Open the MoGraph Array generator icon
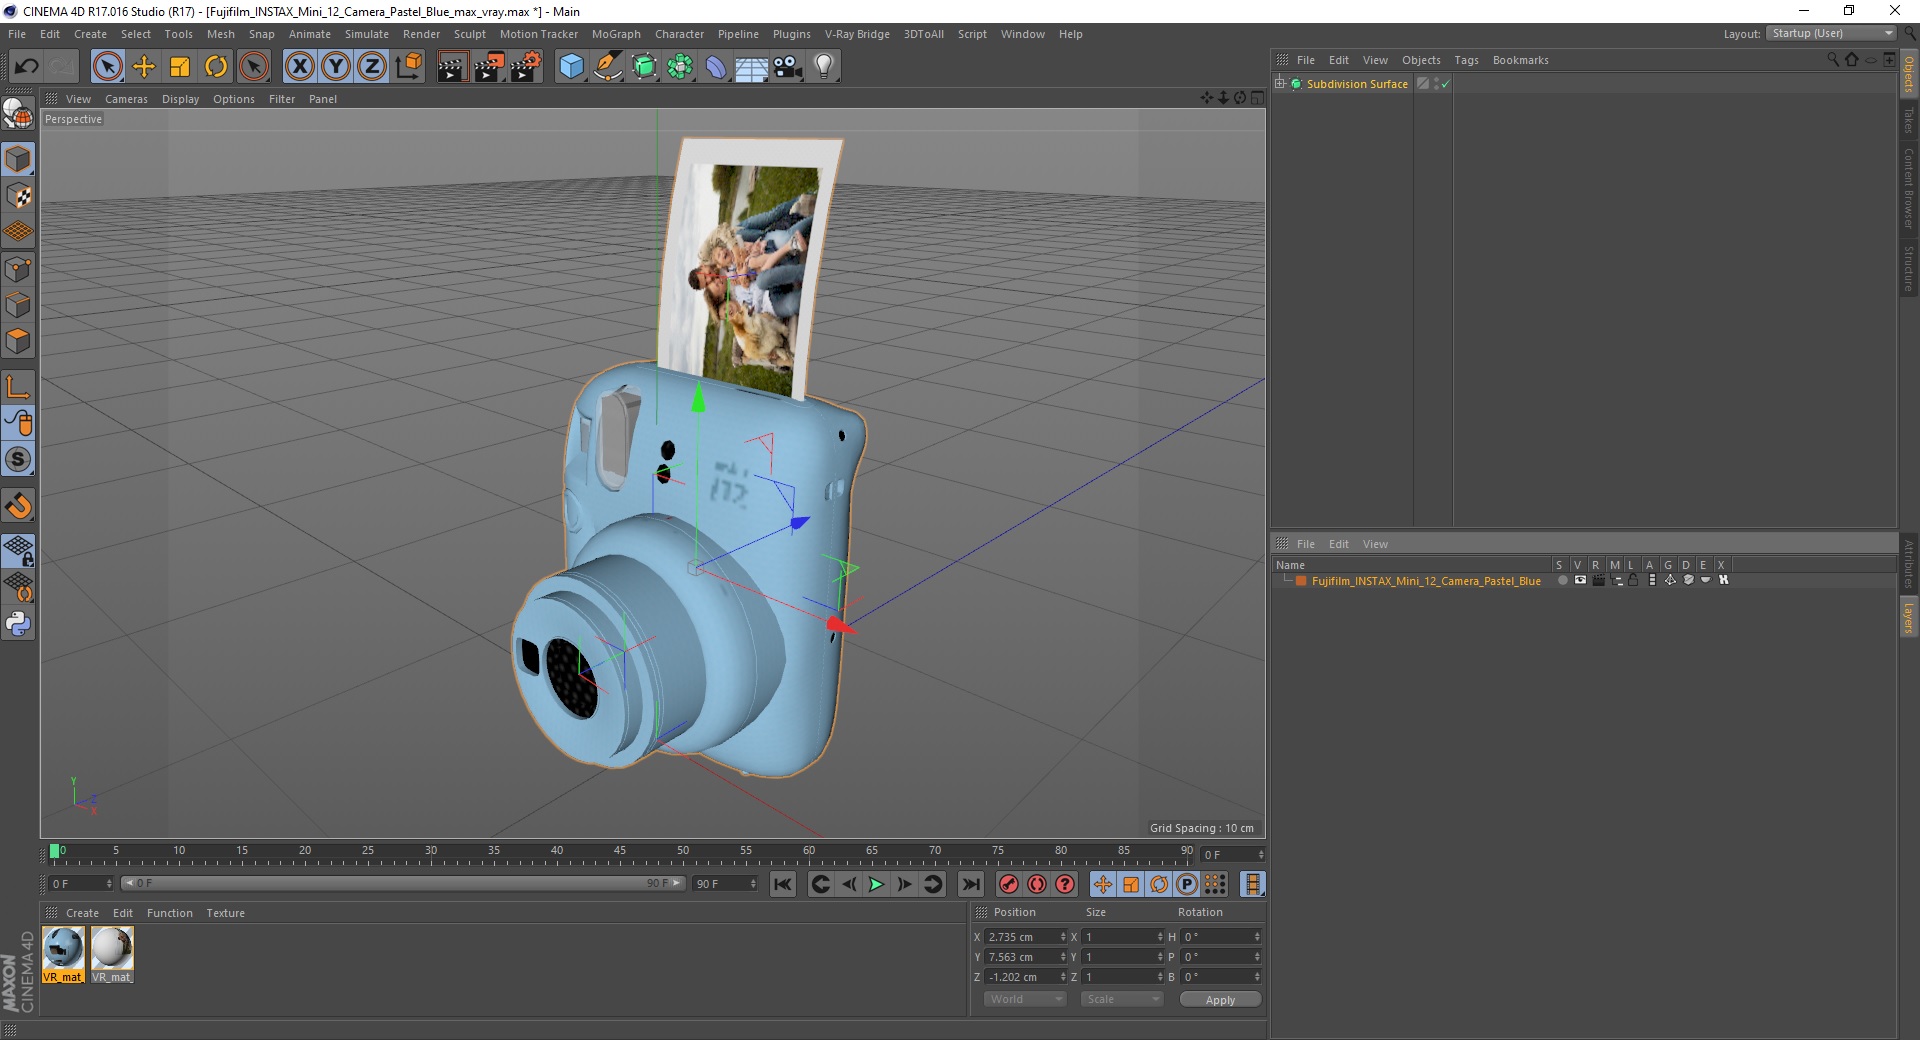 [680, 67]
